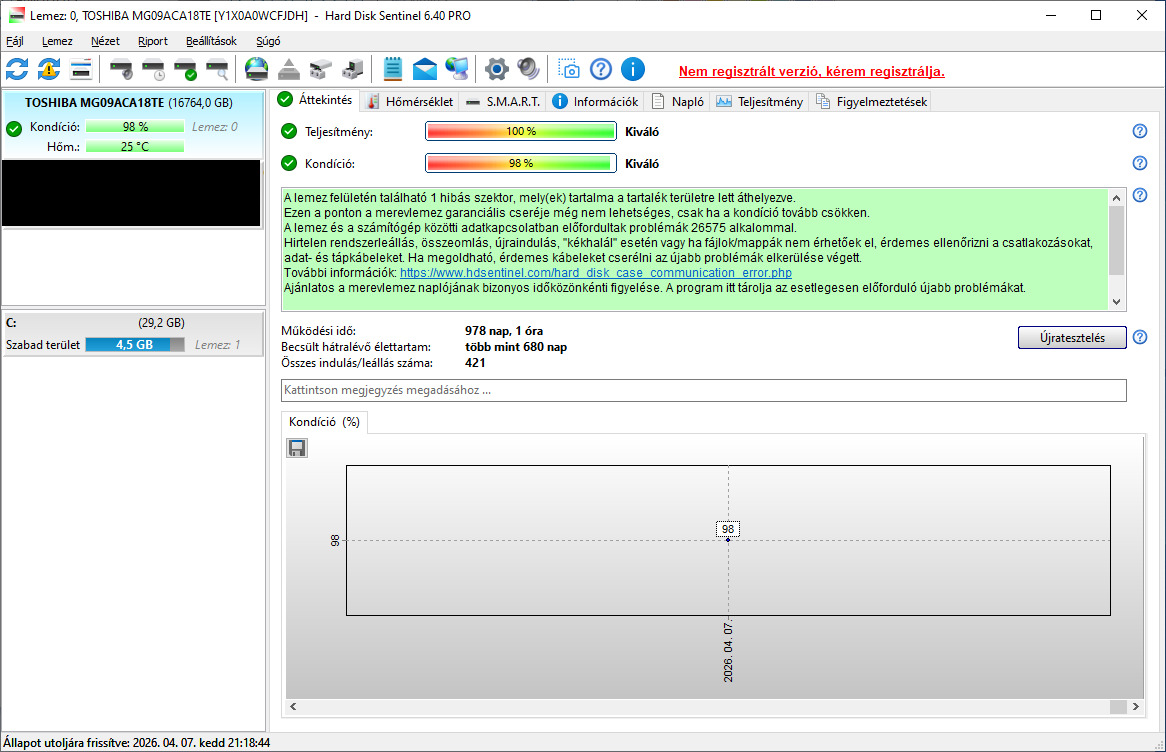Click the disk panel icon beside the refresh buttons
The height and width of the screenshot is (752, 1166).
pyautogui.click(x=80, y=70)
